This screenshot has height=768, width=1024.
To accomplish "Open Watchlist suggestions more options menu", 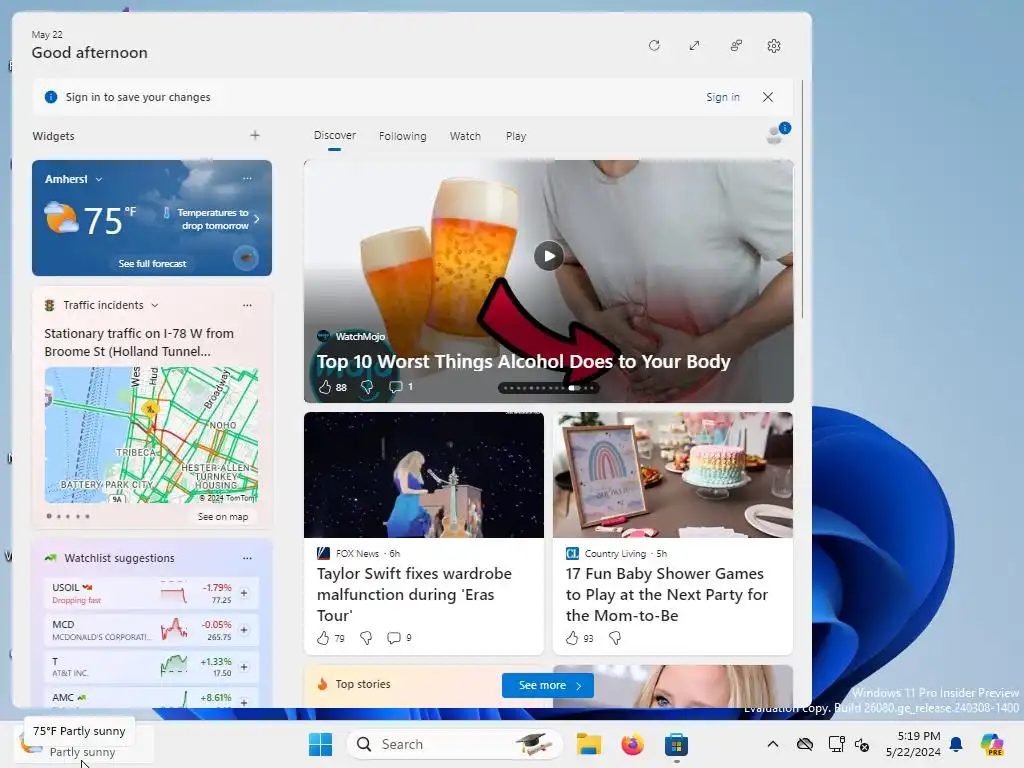I will 247,558.
